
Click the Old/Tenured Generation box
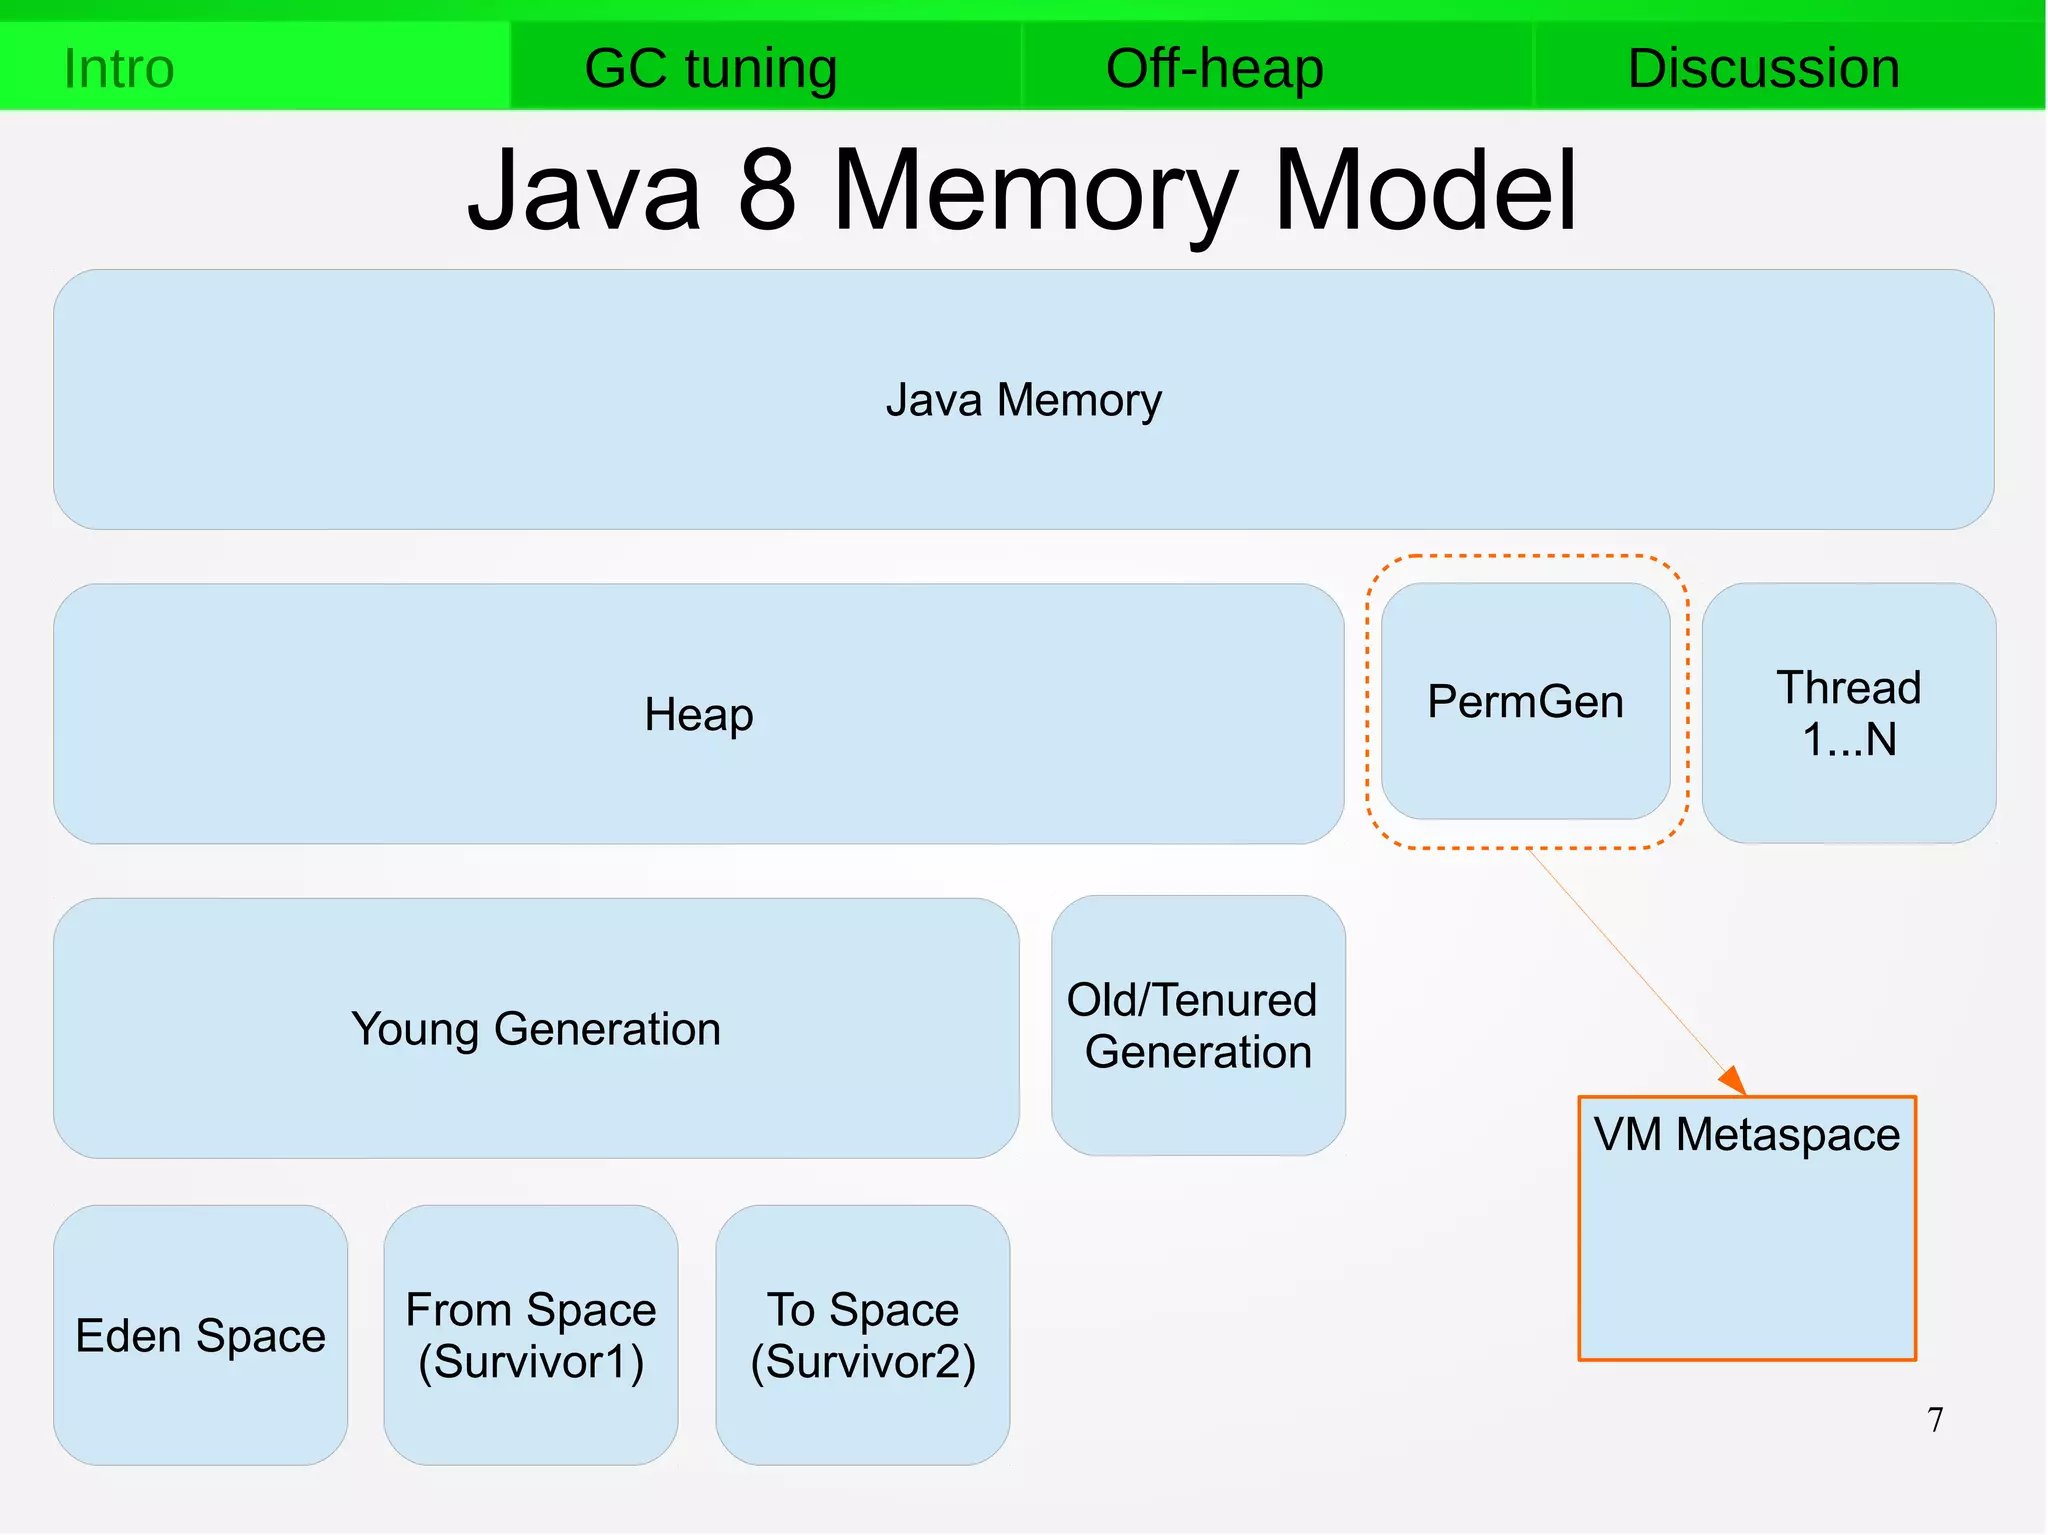pos(1198,1026)
